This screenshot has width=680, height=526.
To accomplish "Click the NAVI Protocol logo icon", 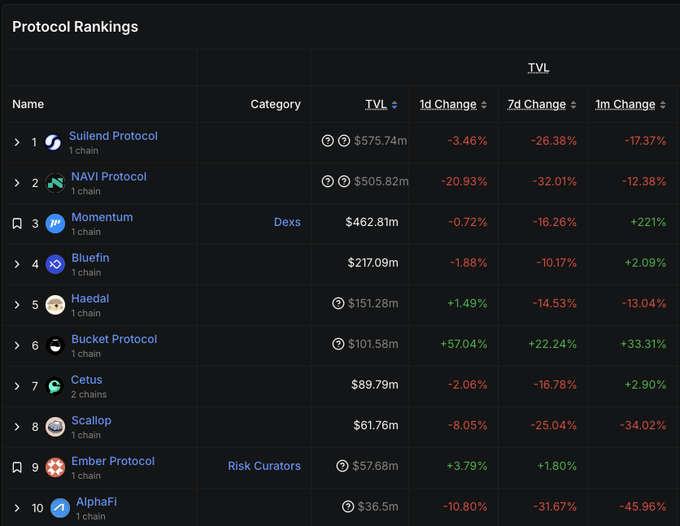I will coord(55,183).
